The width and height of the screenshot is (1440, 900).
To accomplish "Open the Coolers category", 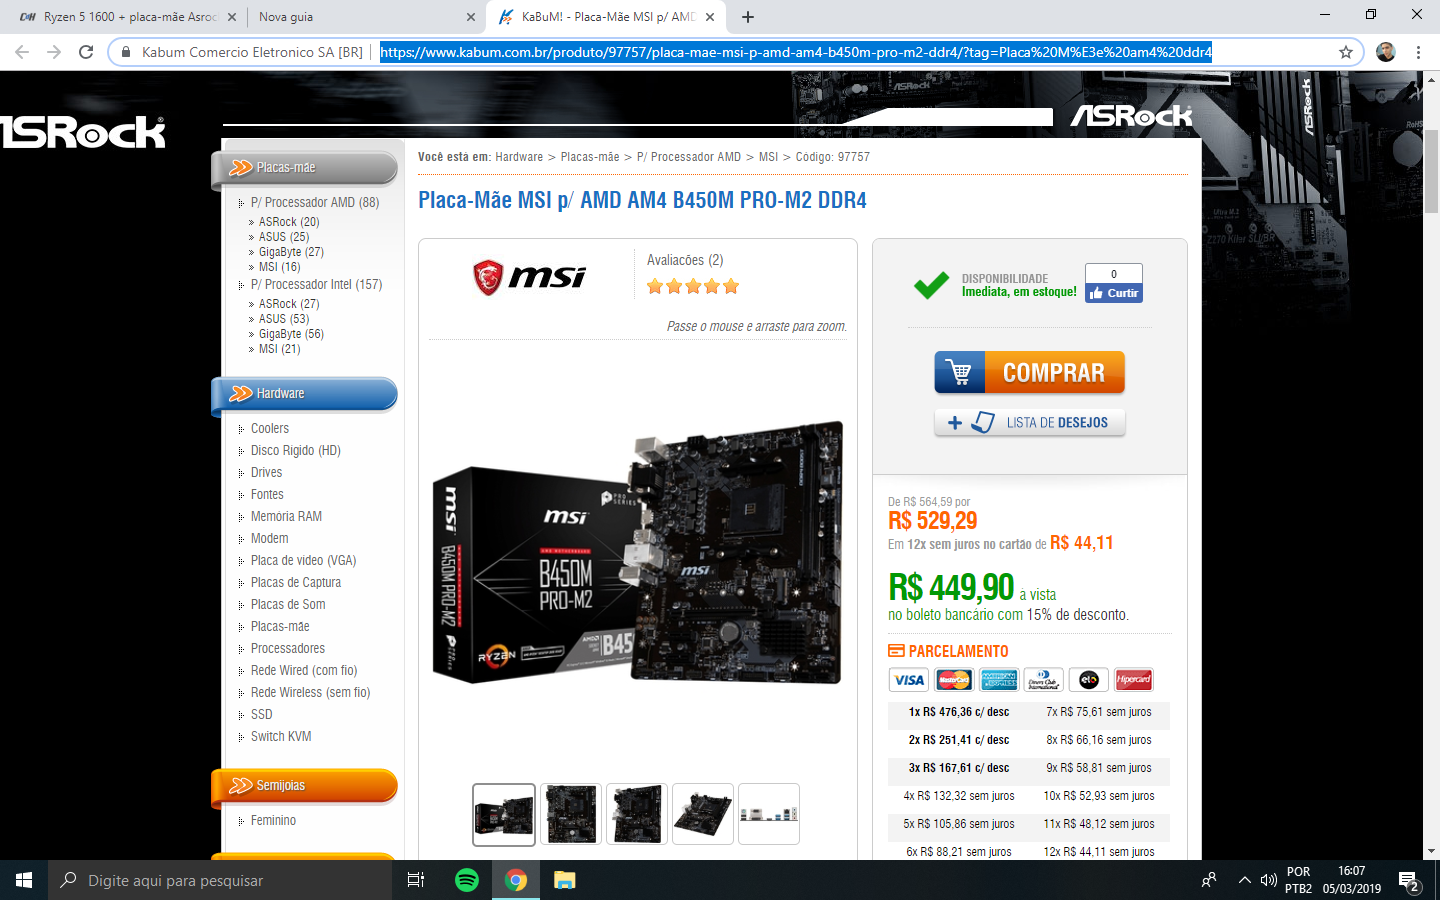I will [x=270, y=428].
